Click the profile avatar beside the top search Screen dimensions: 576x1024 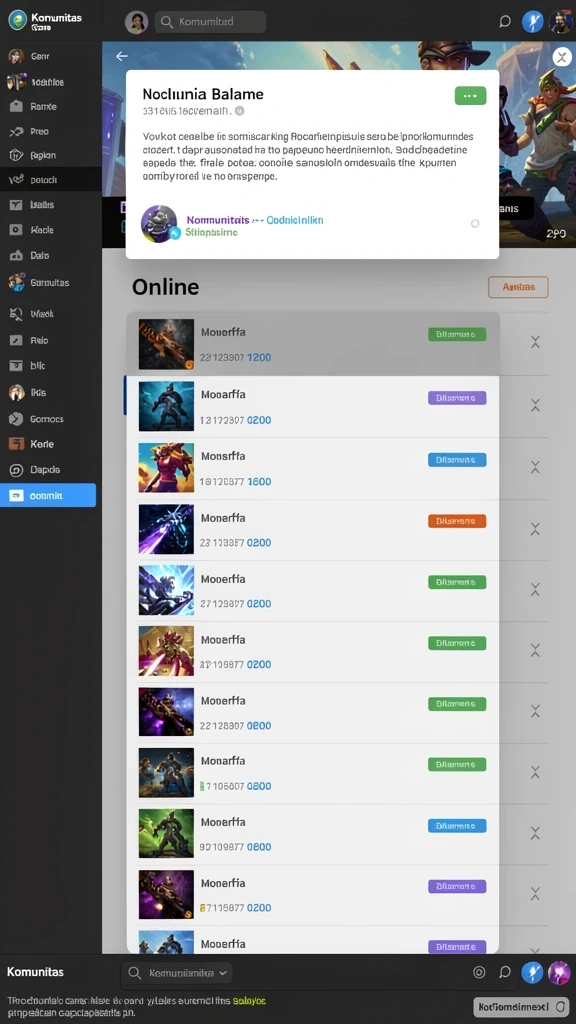tap(136, 22)
